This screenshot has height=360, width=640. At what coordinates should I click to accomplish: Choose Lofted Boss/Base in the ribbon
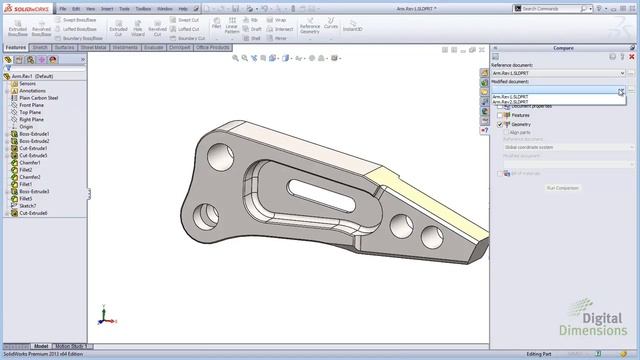tap(76, 29)
